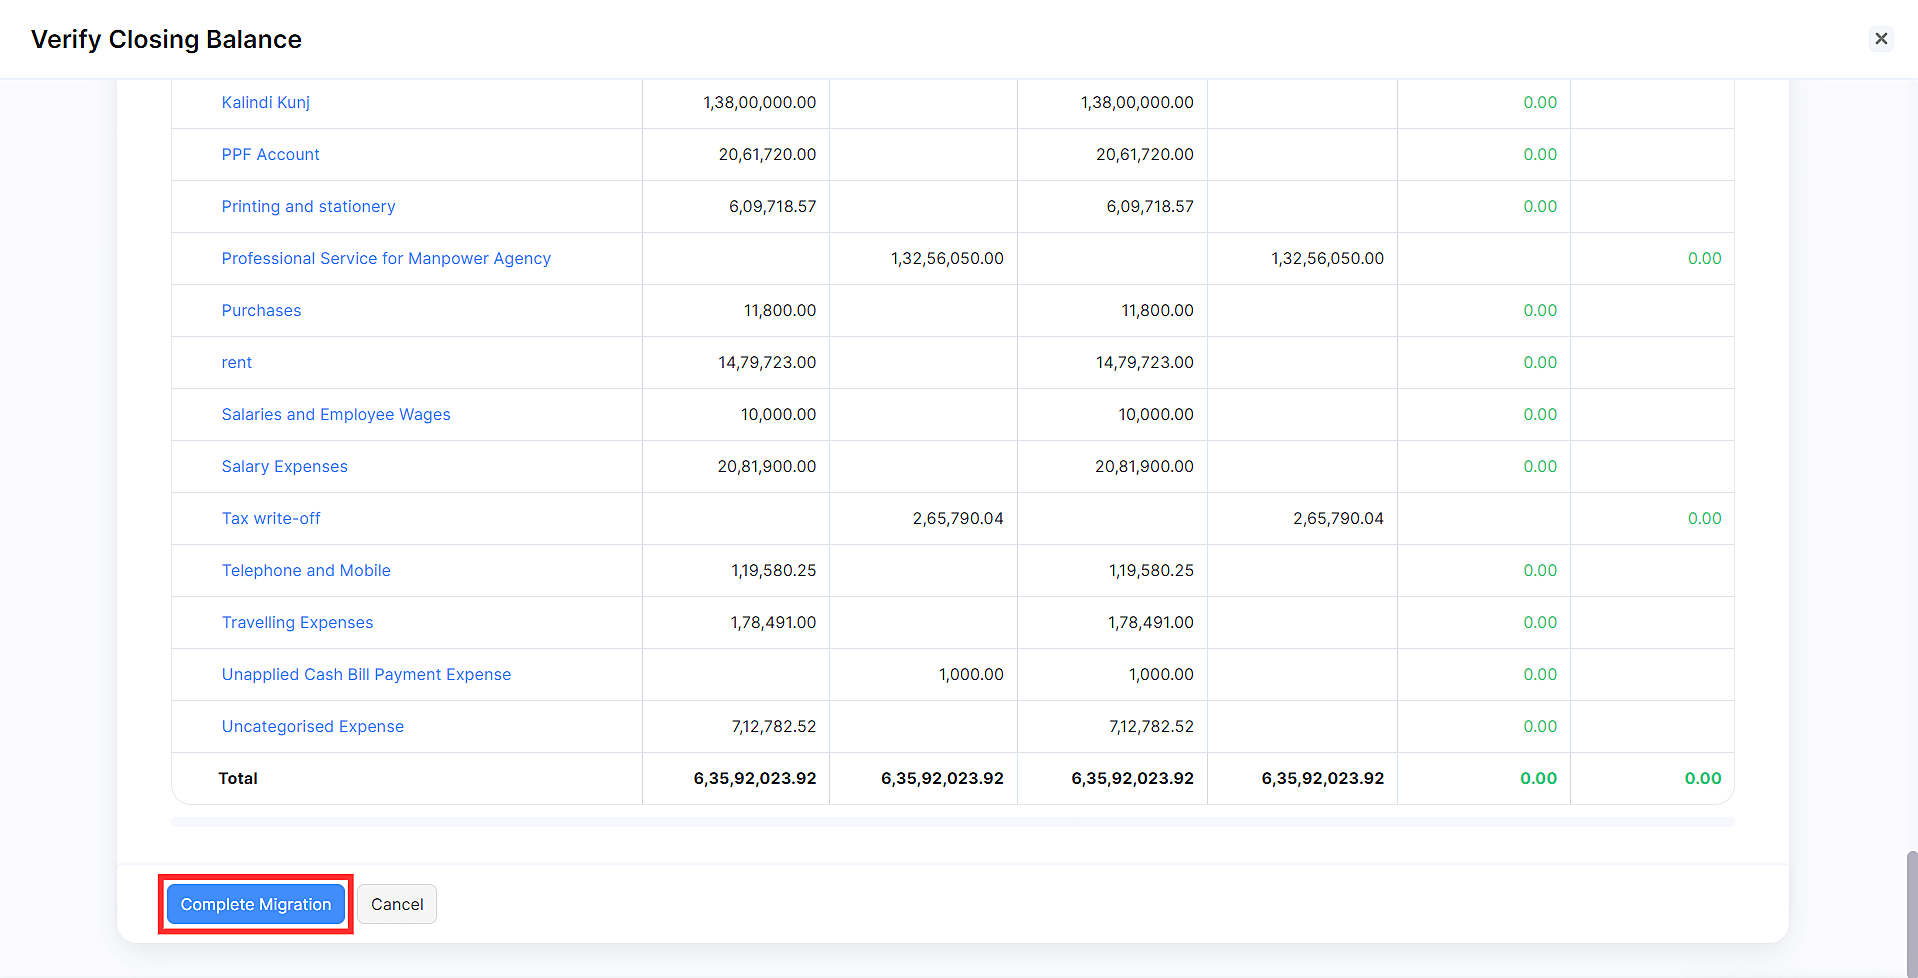
Task: Open the PPF Account link
Action: coord(270,155)
